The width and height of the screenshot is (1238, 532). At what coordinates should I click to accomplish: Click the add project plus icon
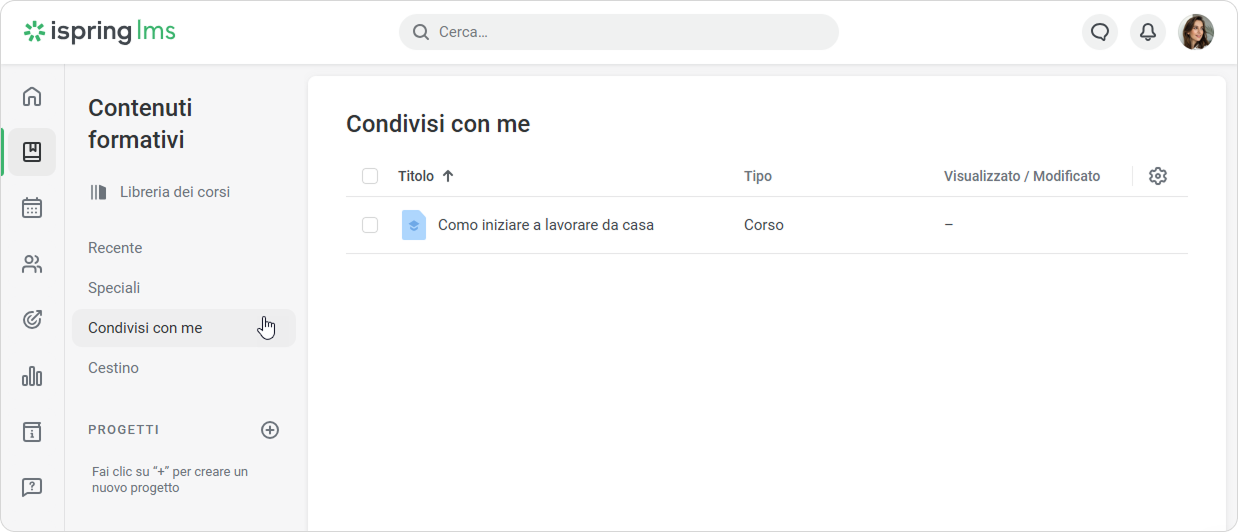(270, 430)
